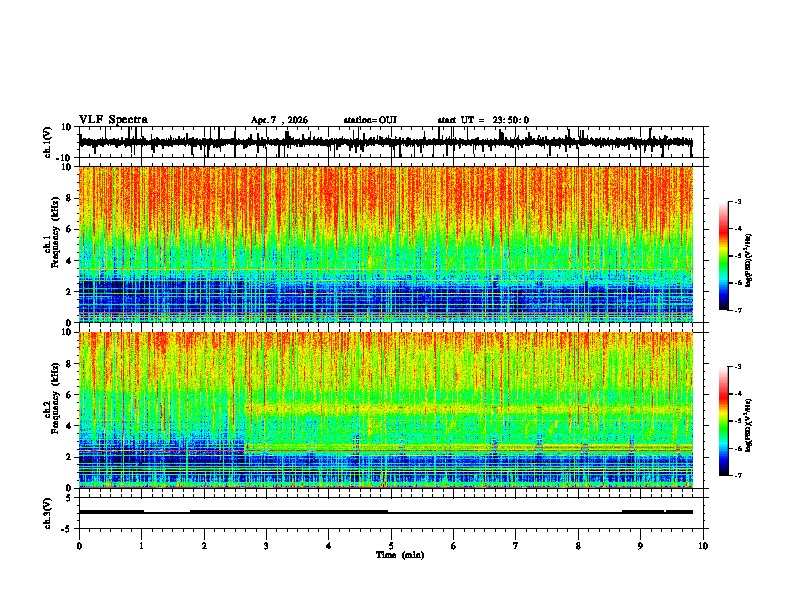Click the "2" tick on ch.2 frequency axis
This screenshot has width=792, height=612.
coord(70,457)
